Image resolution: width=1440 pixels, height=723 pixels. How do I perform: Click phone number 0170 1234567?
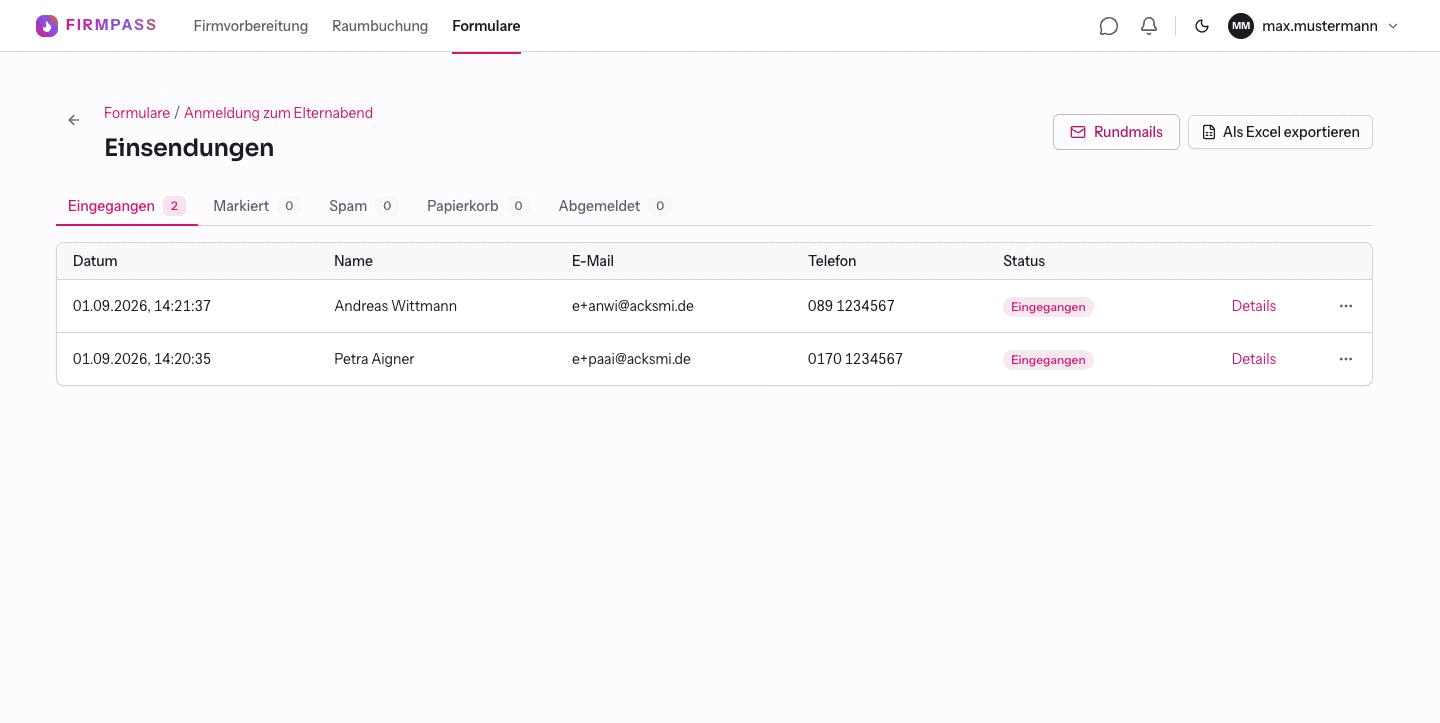coord(855,359)
